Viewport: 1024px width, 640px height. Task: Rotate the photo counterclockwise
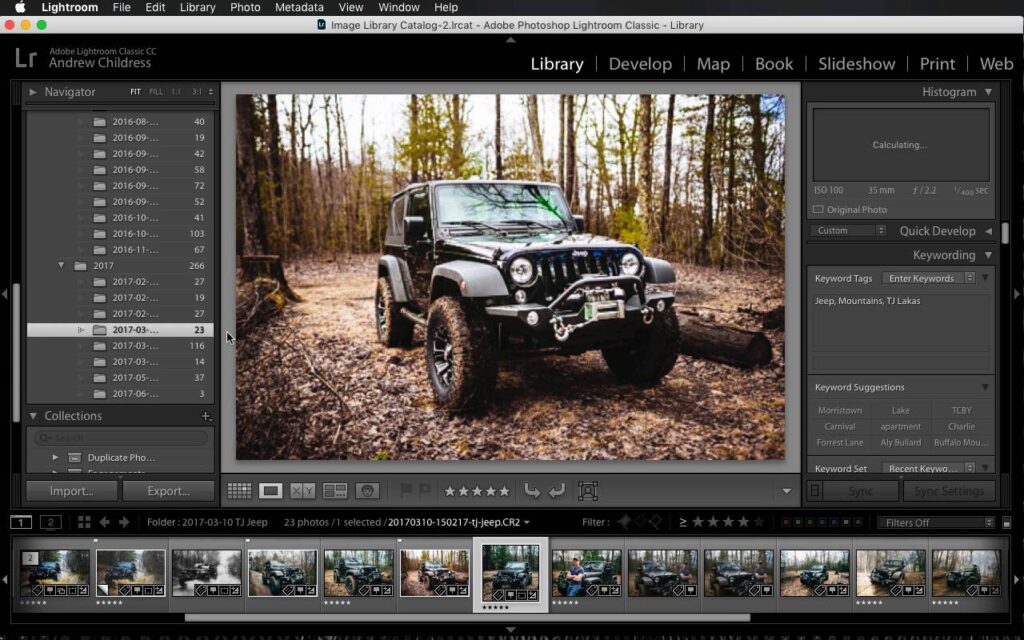click(x=535, y=490)
